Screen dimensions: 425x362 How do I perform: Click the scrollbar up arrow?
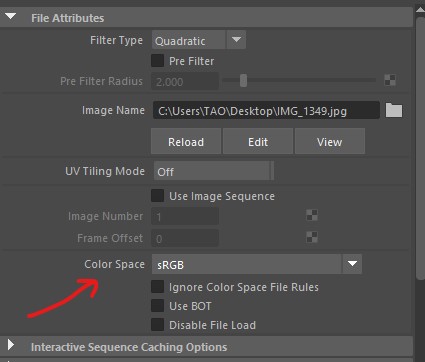pos(421,9)
